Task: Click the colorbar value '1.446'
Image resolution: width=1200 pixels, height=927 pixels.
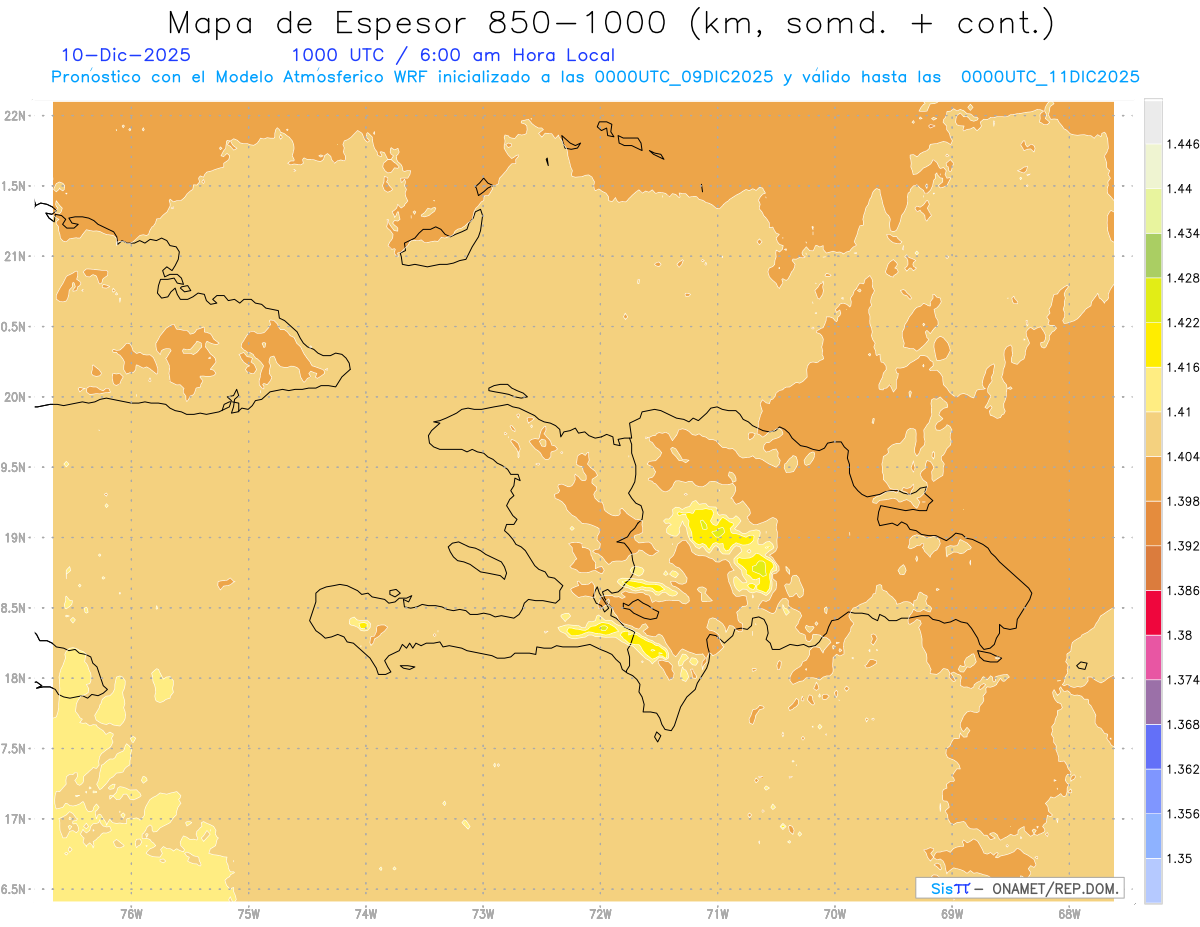Action: click(x=1185, y=144)
